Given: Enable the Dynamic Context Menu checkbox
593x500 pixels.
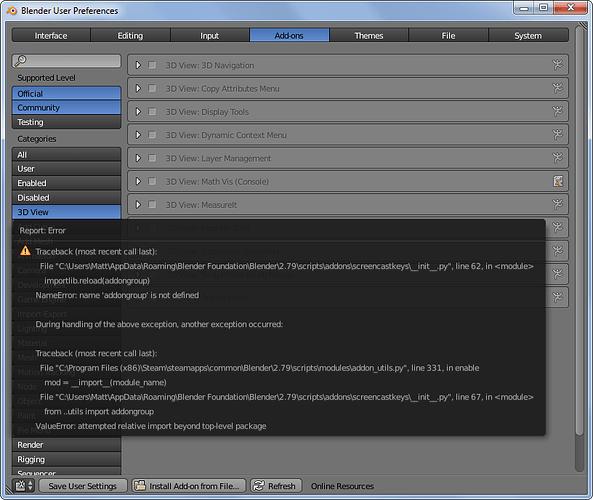Looking at the screenshot, I should coord(152,135).
